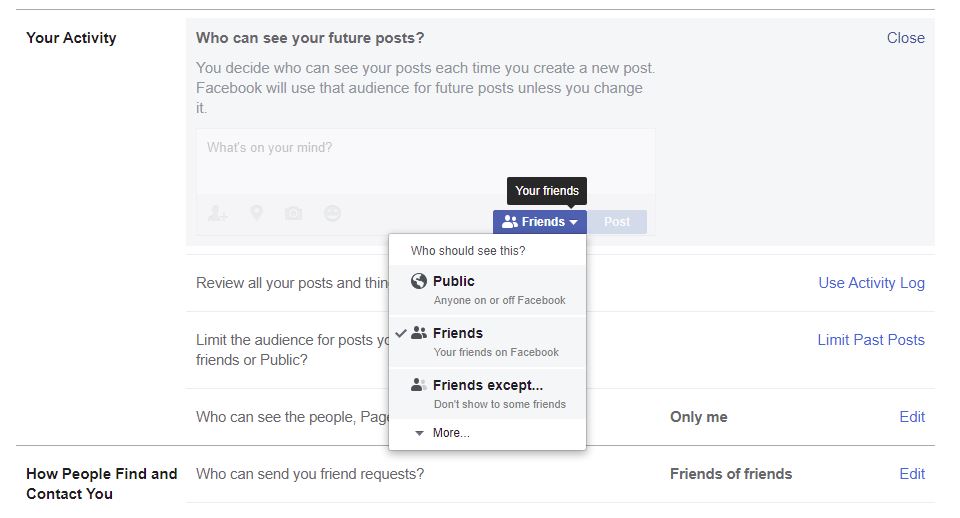Click the people icon on Friends button
960x518 pixels.
(x=509, y=222)
